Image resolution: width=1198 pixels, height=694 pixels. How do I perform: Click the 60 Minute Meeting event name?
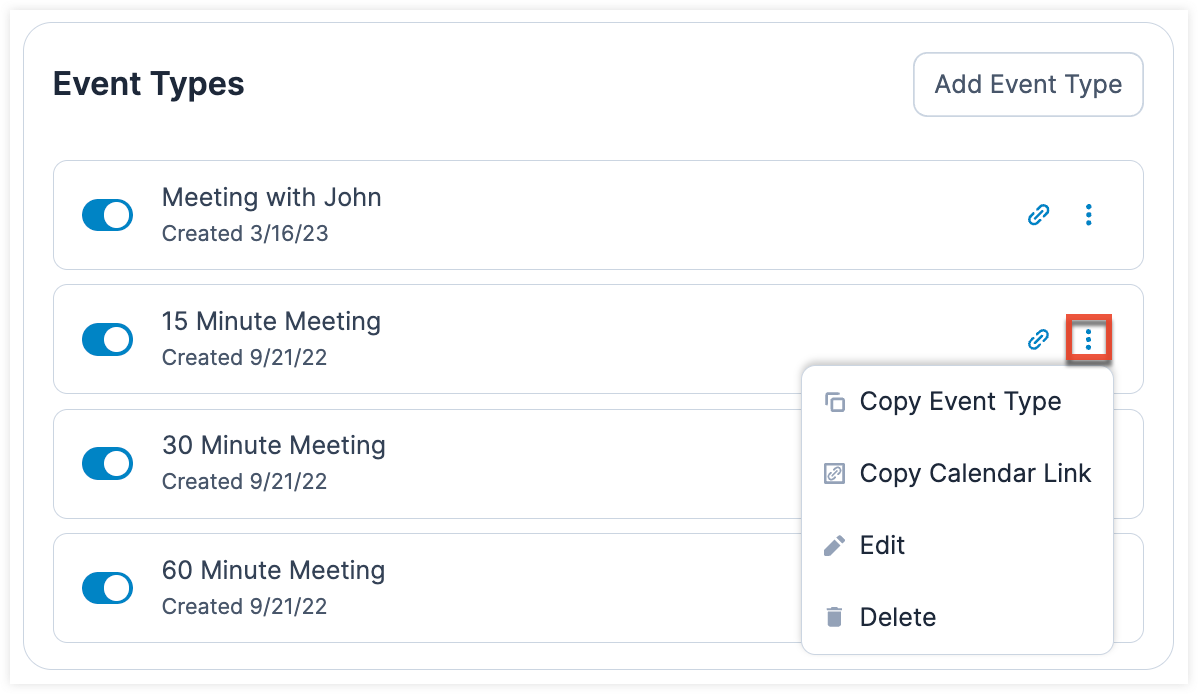273,571
